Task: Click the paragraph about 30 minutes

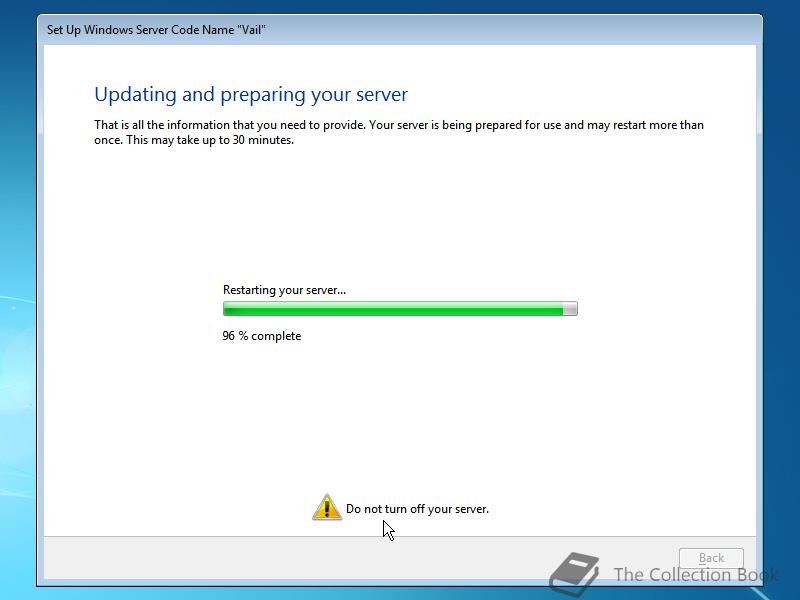Action: (398, 132)
